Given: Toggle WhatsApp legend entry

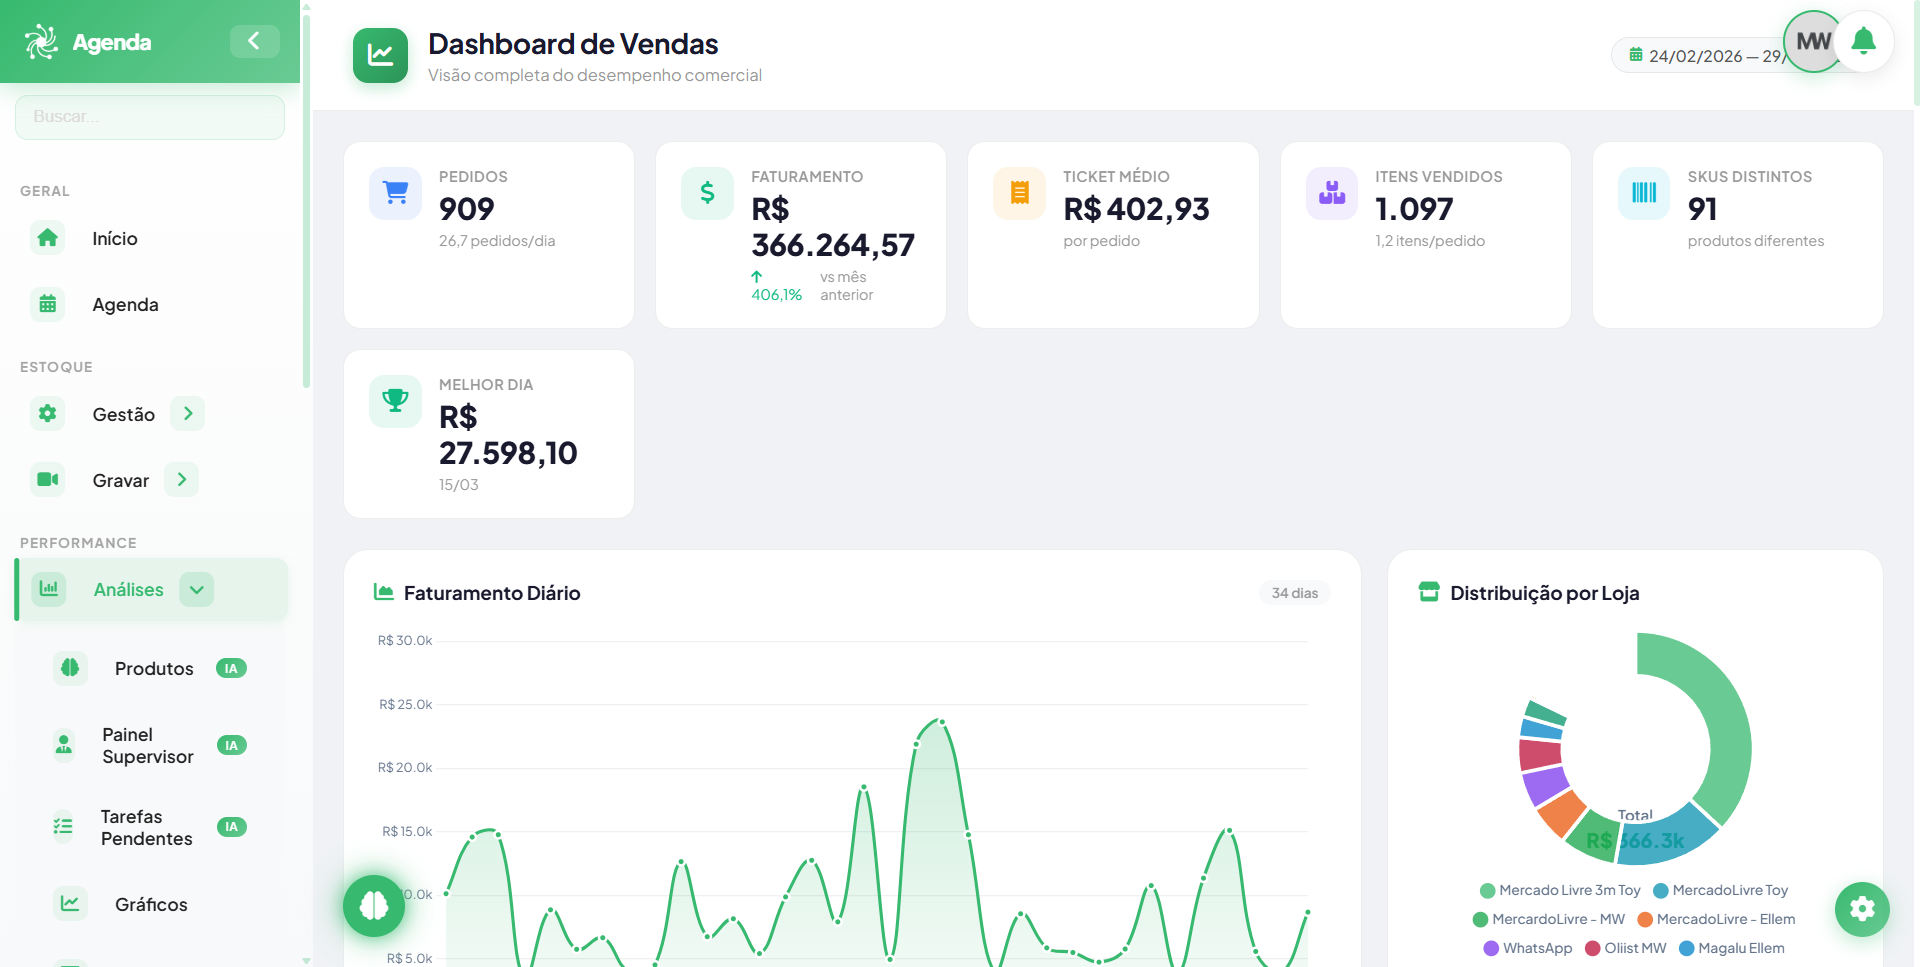Looking at the screenshot, I should coord(1528,948).
